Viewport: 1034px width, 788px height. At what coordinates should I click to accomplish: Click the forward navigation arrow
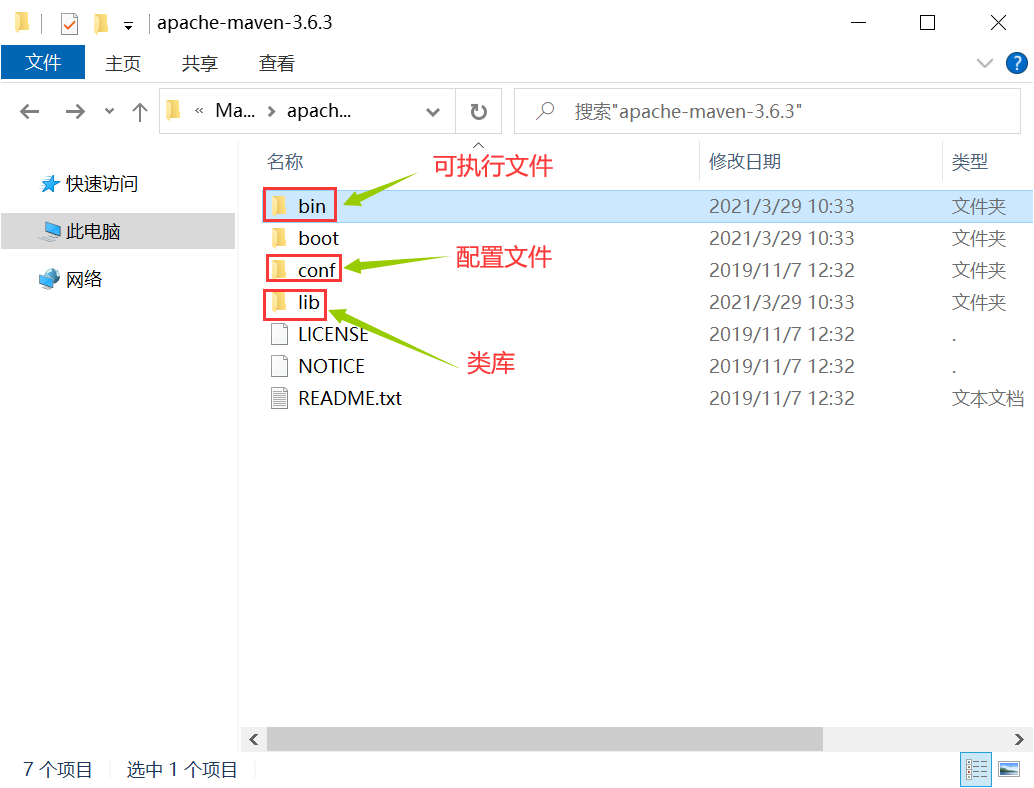click(75, 111)
